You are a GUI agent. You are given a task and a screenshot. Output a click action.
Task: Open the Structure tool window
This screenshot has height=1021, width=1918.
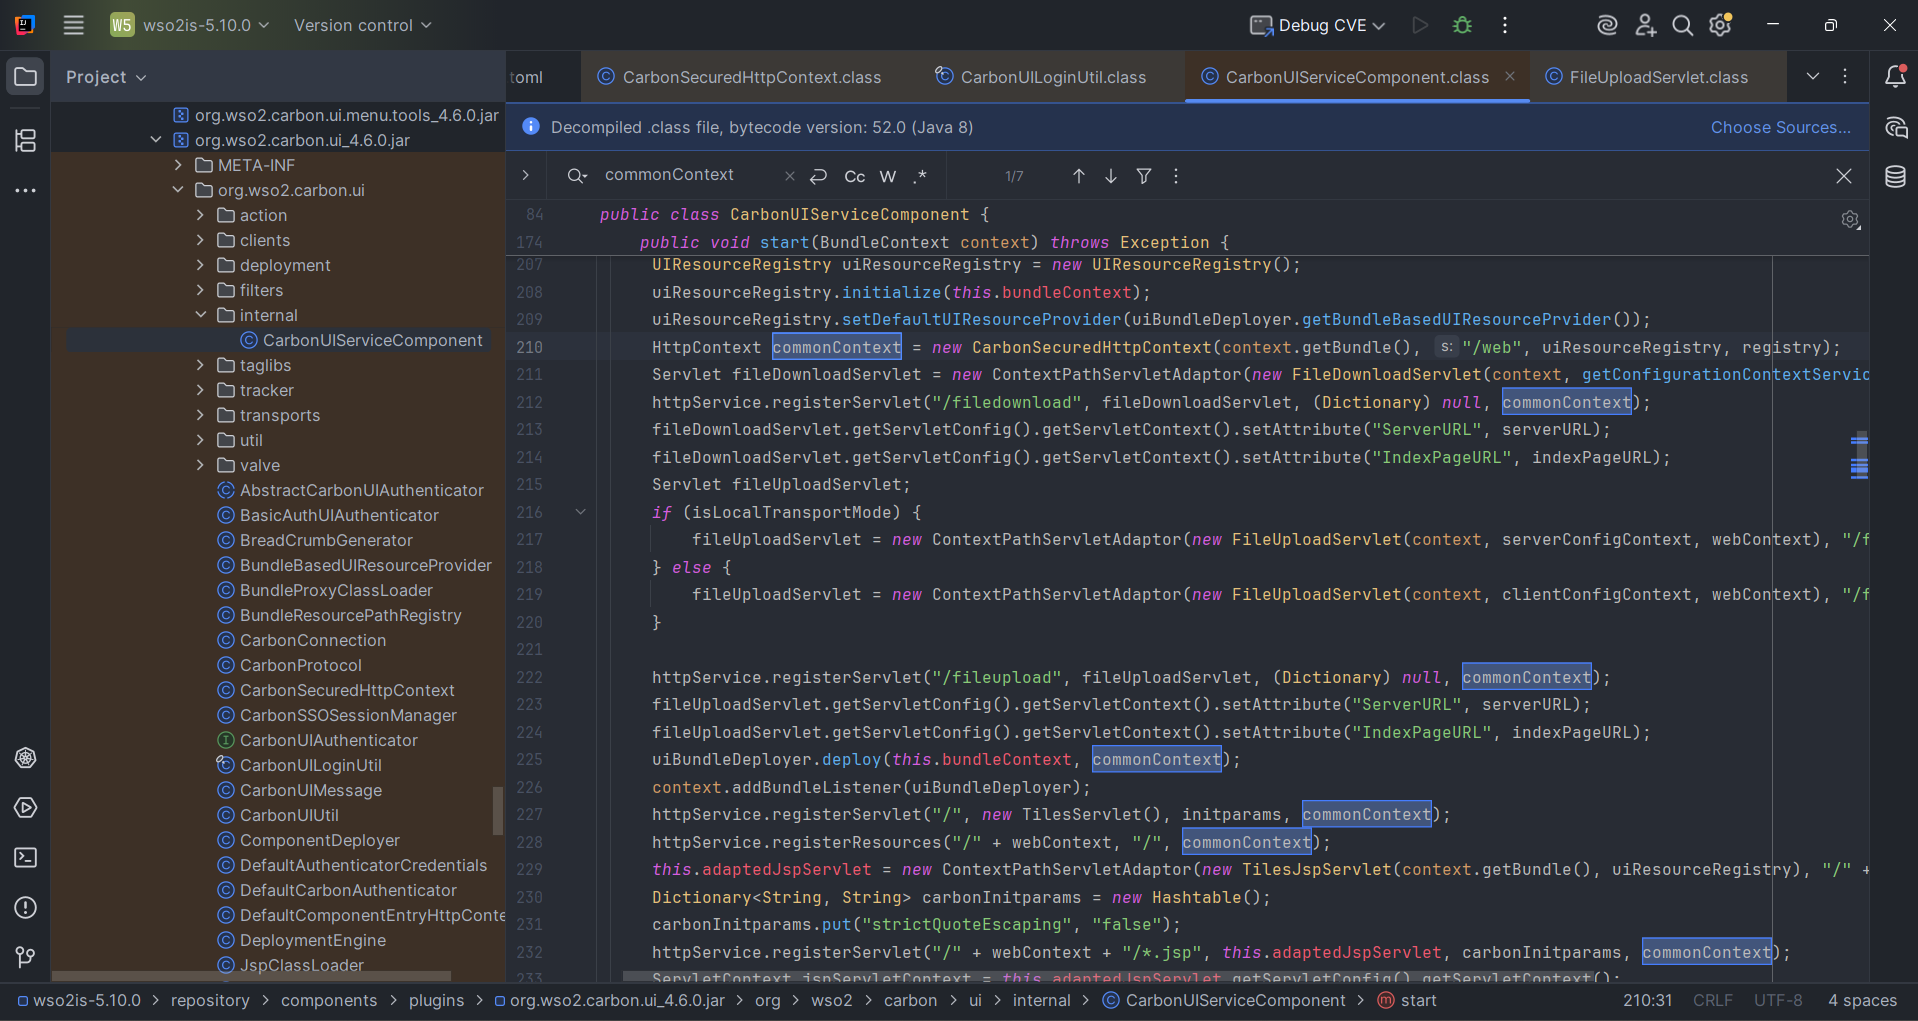(25, 140)
